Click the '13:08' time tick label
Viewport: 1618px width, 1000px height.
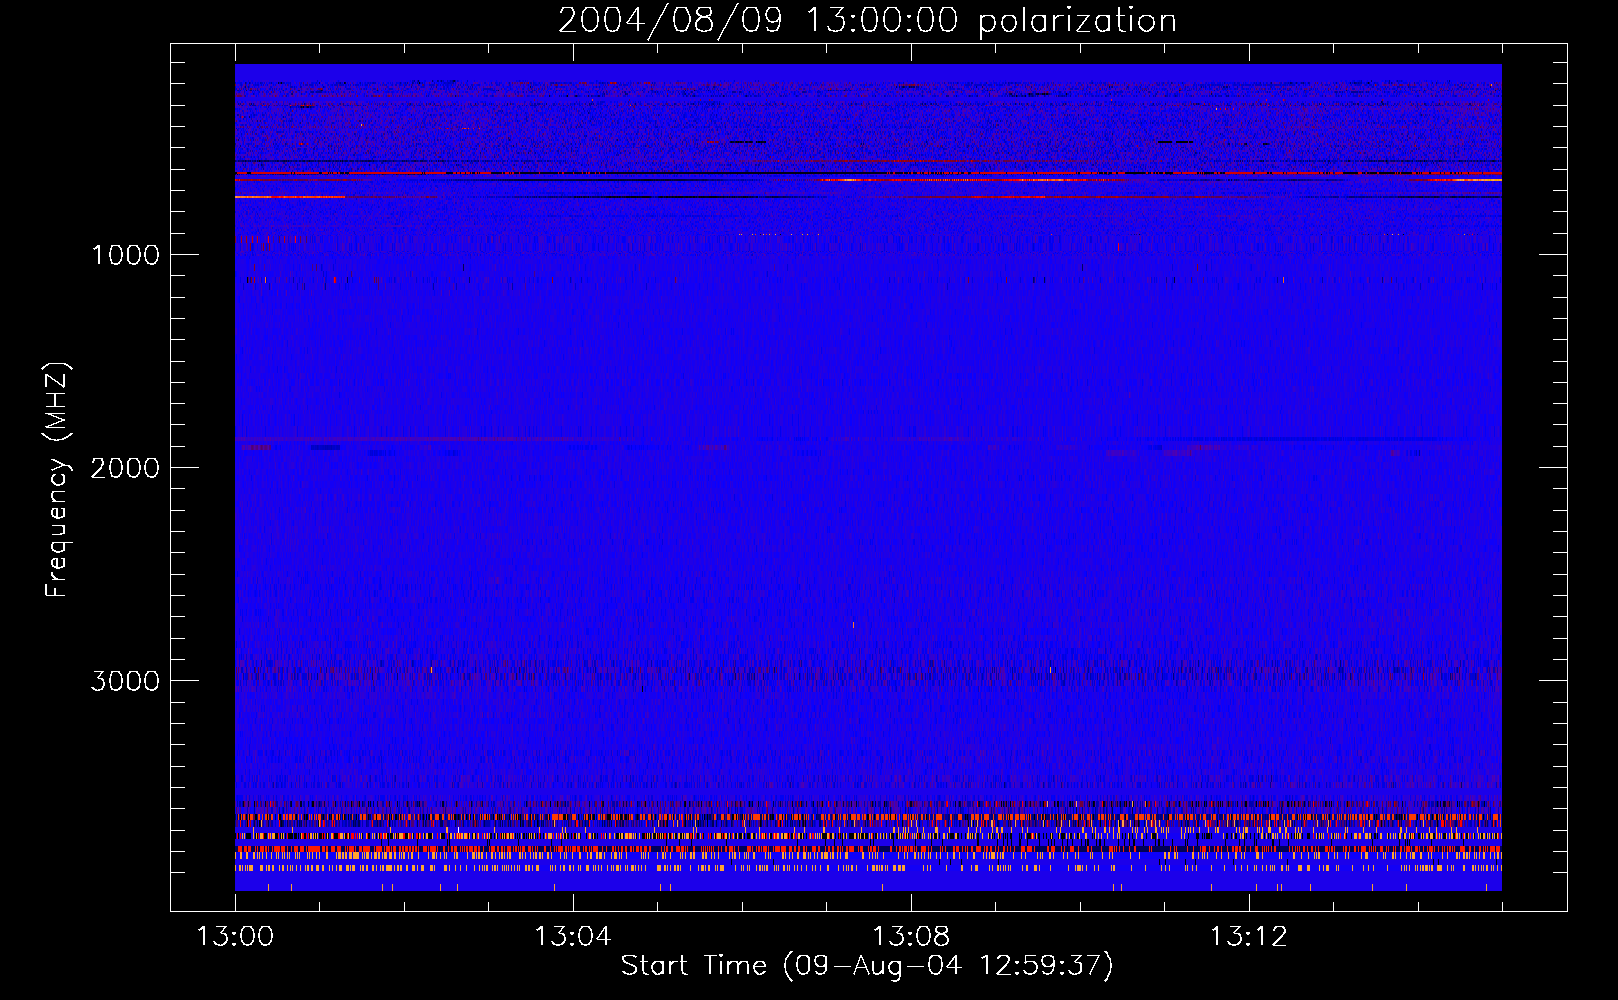tap(910, 937)
